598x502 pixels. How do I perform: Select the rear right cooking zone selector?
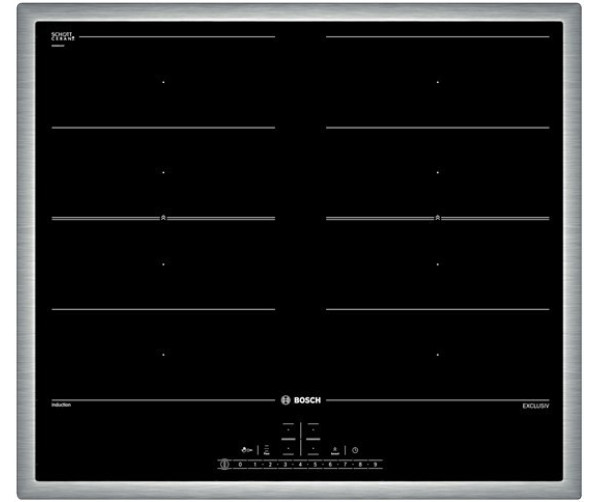(x=313, y=431)
